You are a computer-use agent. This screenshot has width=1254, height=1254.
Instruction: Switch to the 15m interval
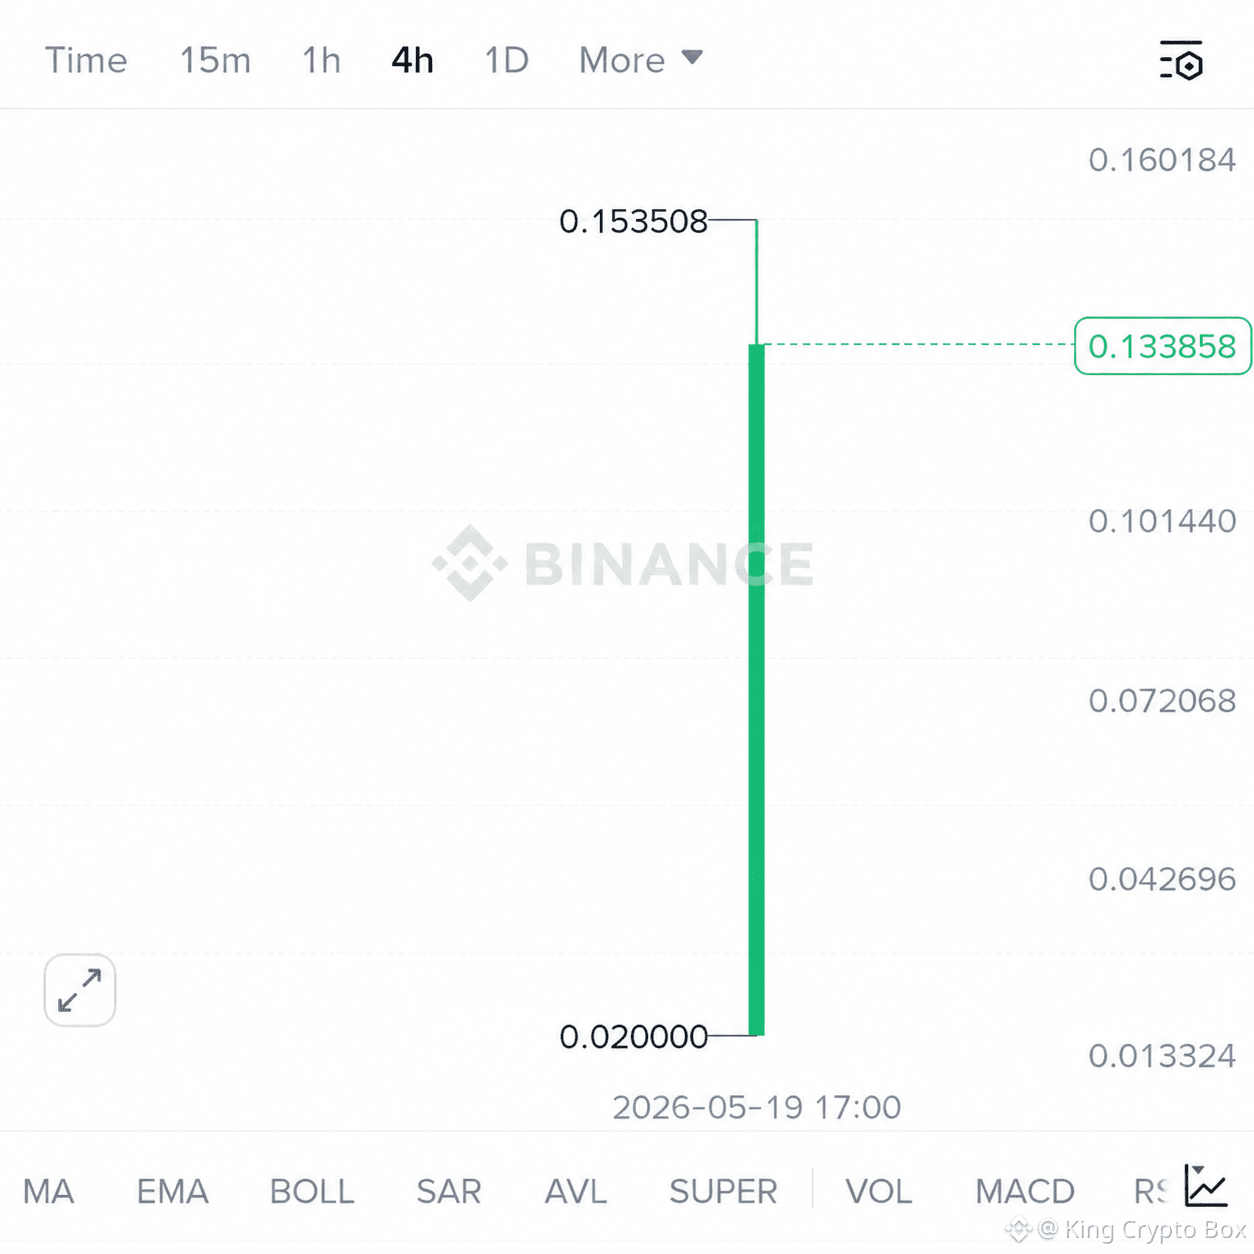[x=215, y=60]
